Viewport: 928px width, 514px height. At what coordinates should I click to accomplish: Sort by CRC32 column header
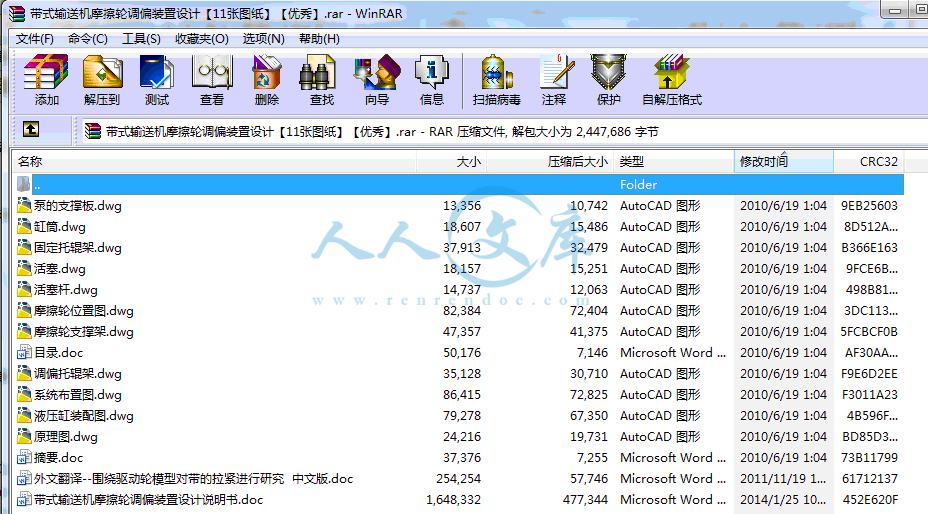(x=869, y=162)
